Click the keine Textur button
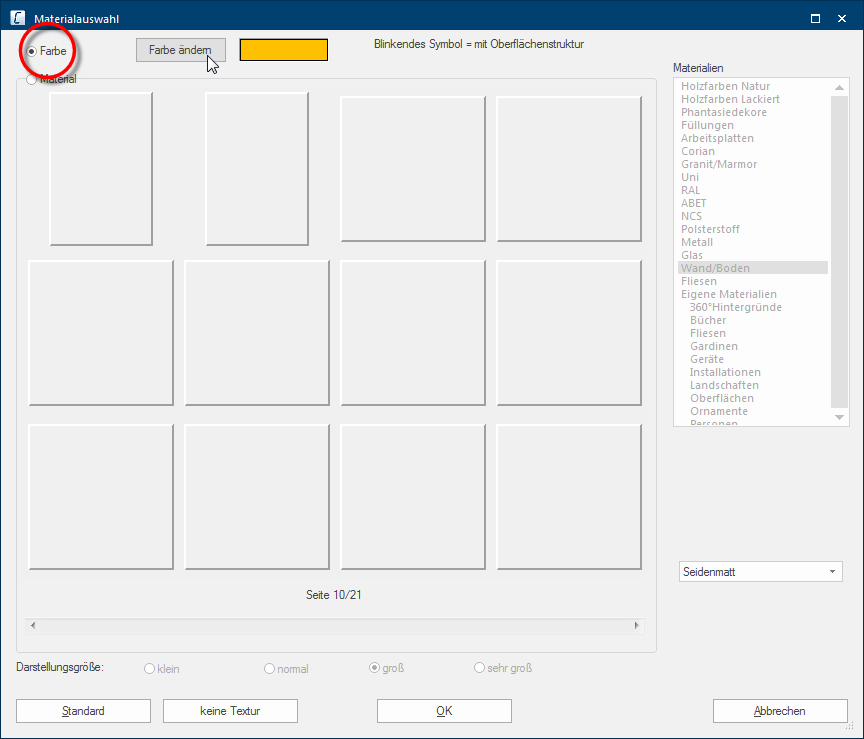The image size is (864, 739). (230, 711)
